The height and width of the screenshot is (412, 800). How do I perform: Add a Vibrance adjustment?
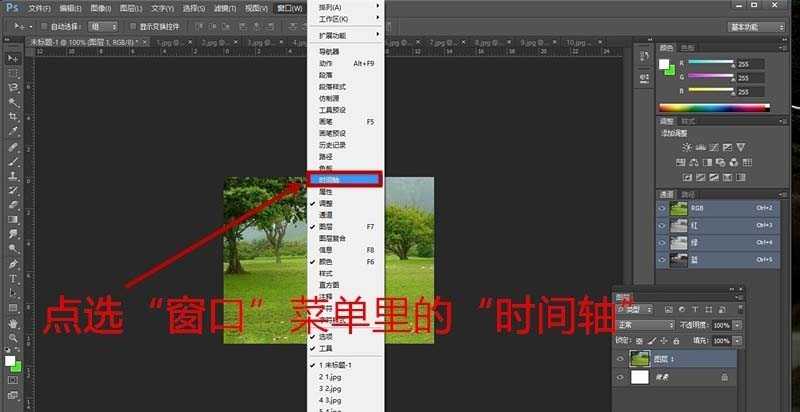coord(741,147)
